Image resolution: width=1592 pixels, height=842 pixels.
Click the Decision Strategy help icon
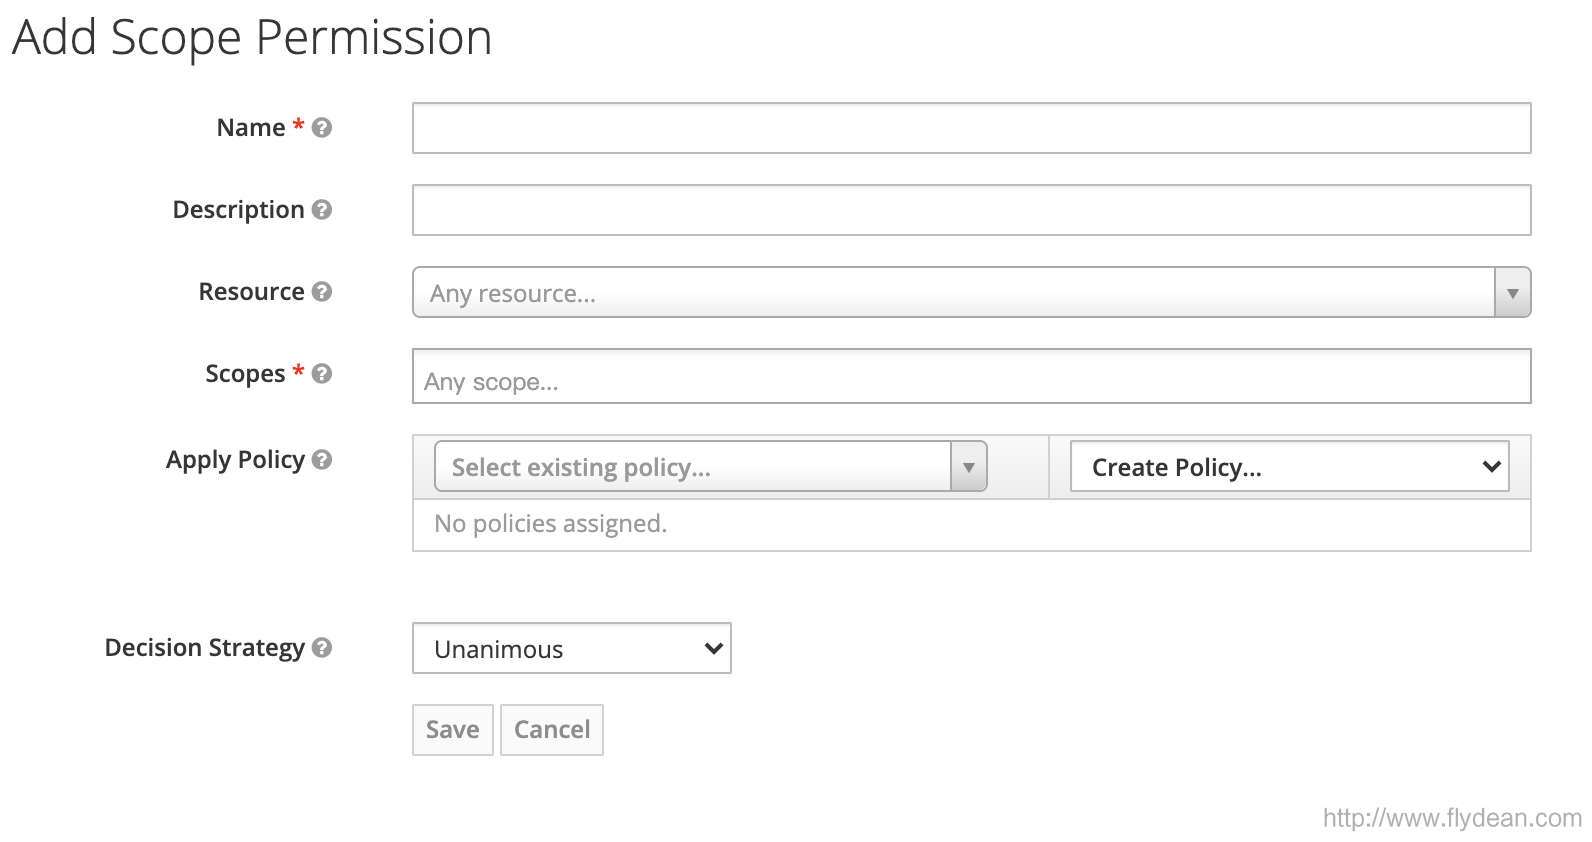(x=321, y=648)
